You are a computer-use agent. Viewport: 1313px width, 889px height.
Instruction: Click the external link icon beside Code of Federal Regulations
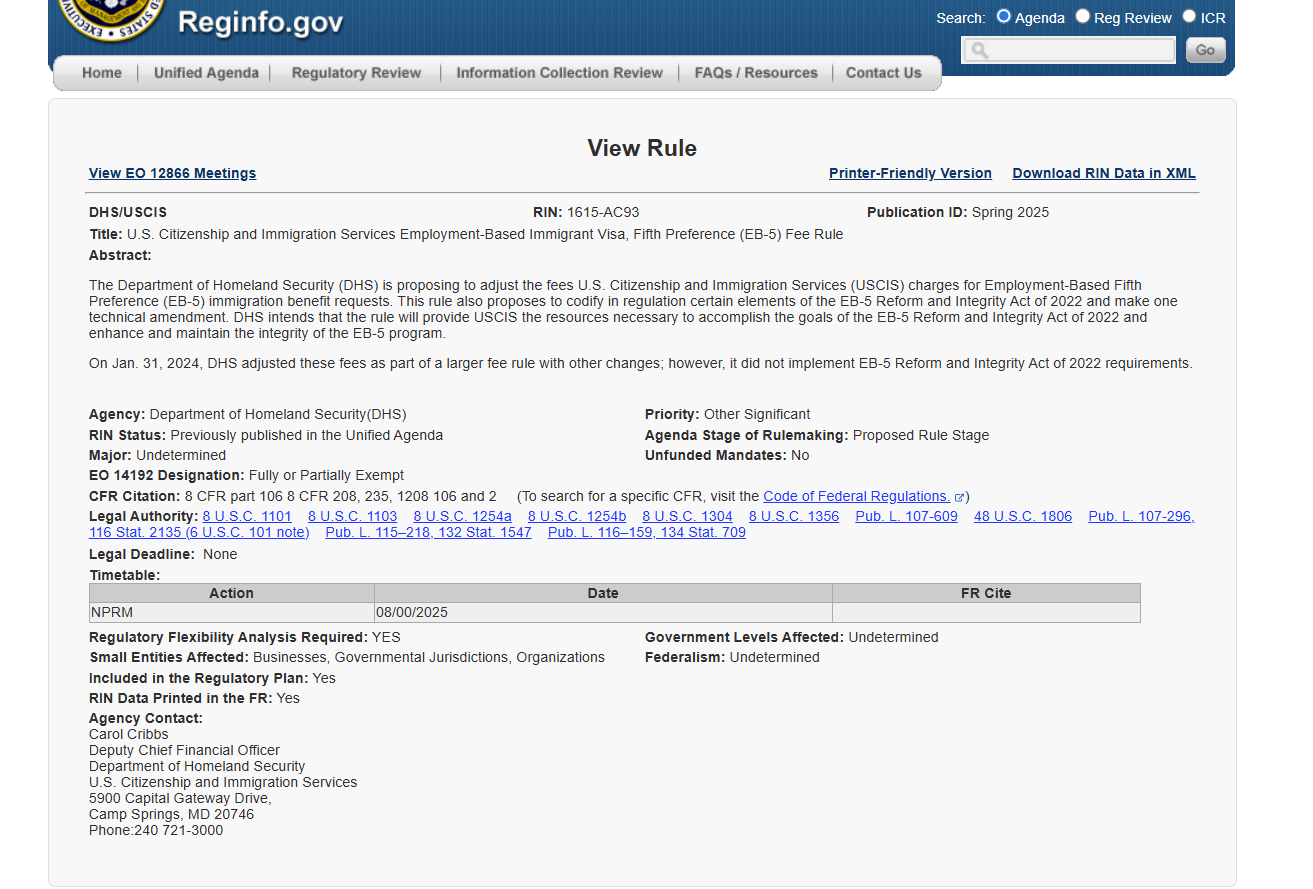[959, 497]
